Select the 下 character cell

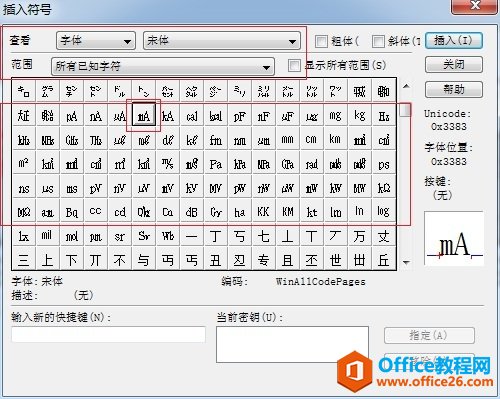72,258
